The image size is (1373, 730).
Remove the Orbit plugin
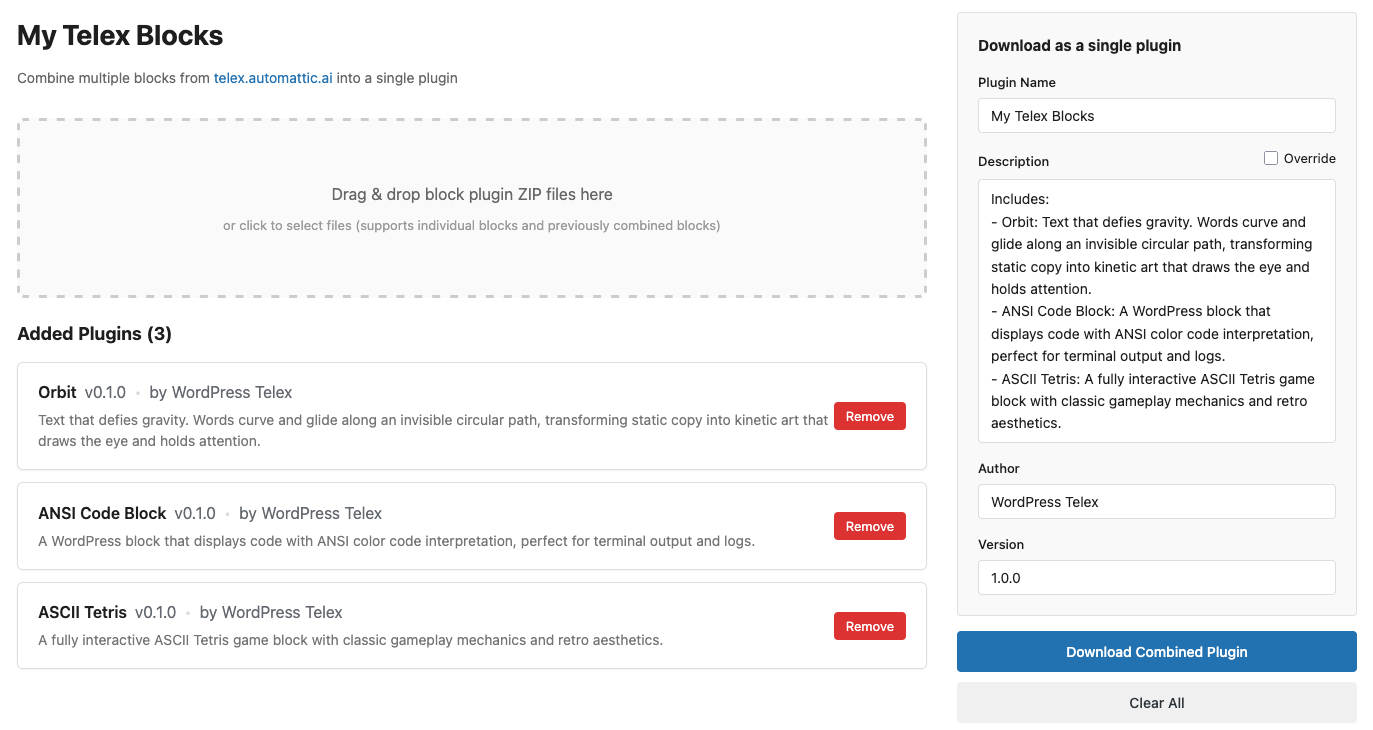pos(869,416)
